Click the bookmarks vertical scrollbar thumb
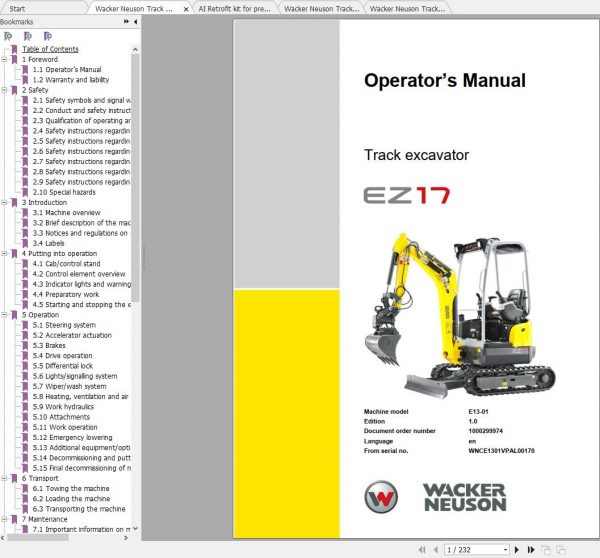The image size is (600, 558). (135, 178)
